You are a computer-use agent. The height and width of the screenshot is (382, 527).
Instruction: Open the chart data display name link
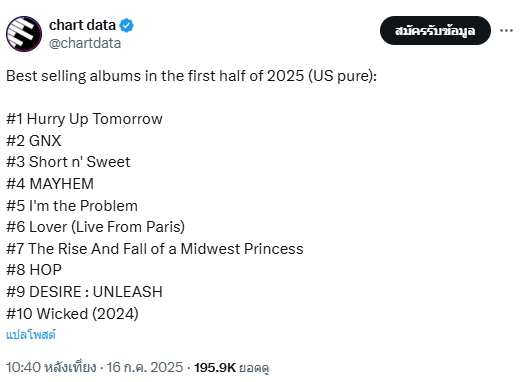tap(82, 25)
